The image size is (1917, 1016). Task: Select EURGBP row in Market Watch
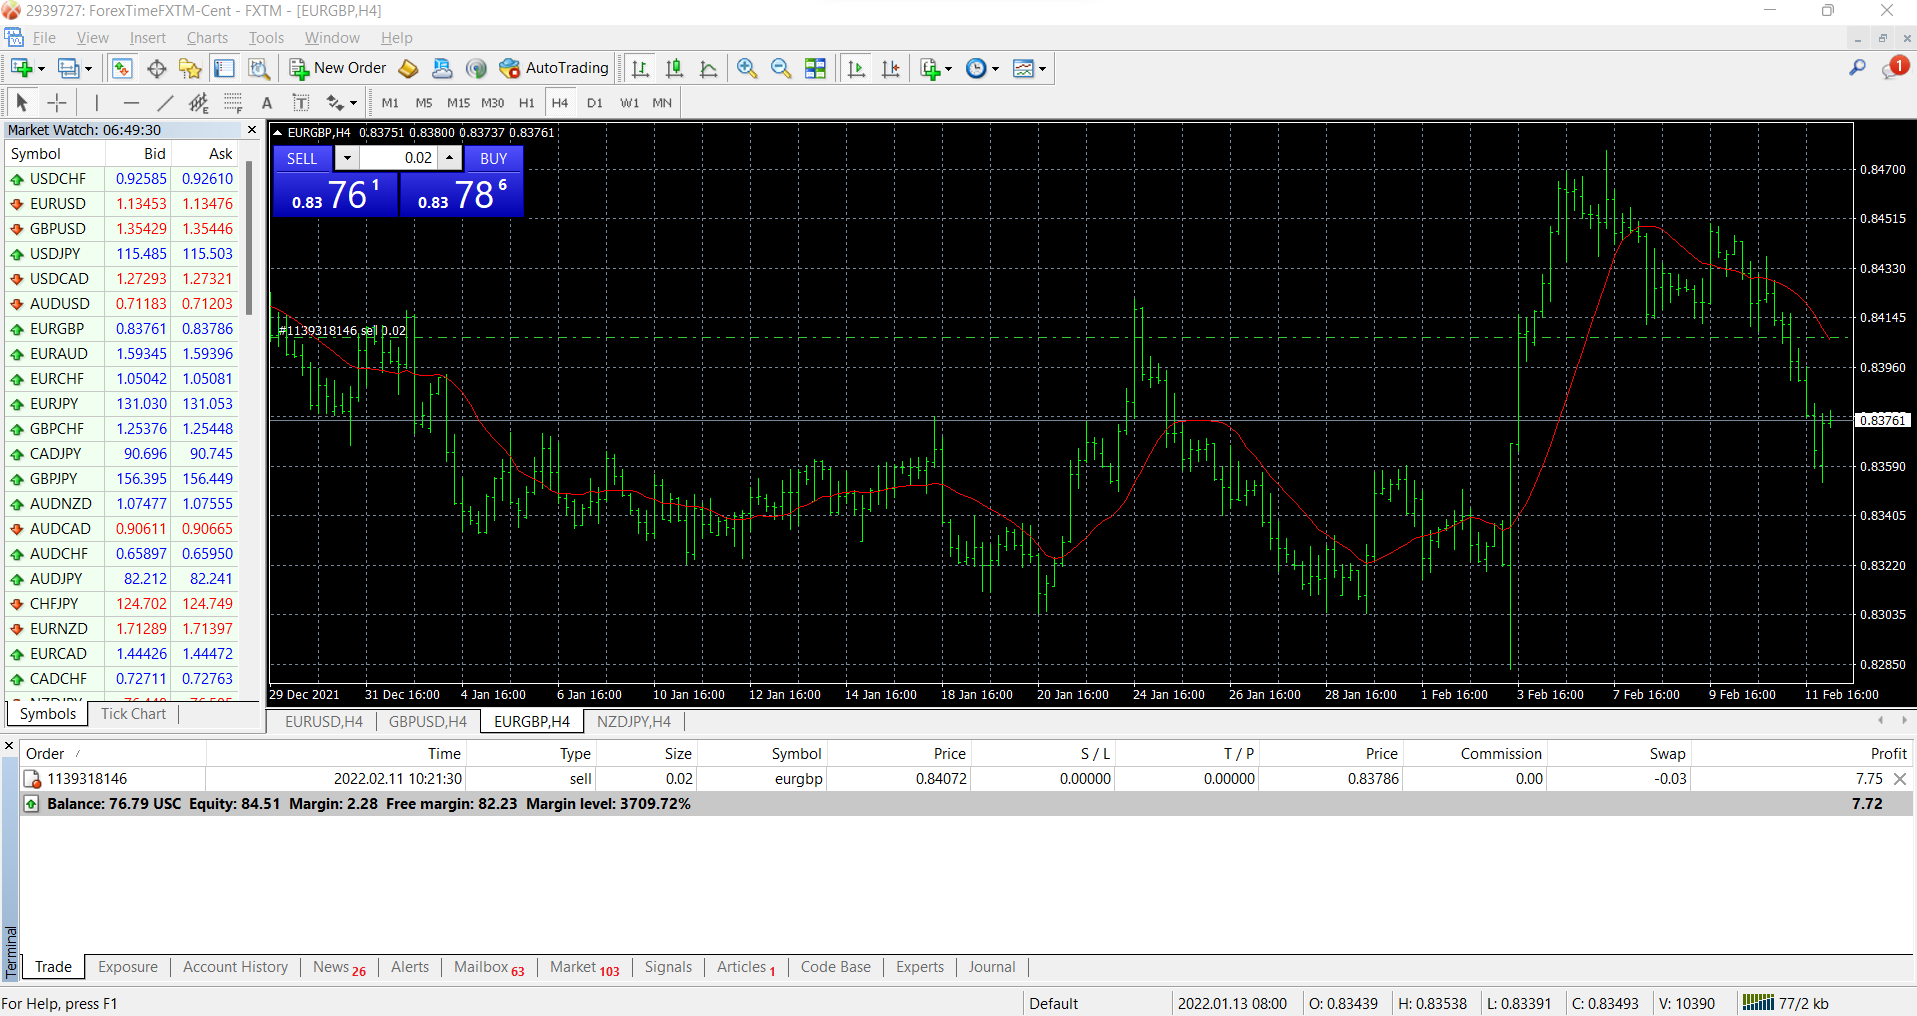[121, 329]
